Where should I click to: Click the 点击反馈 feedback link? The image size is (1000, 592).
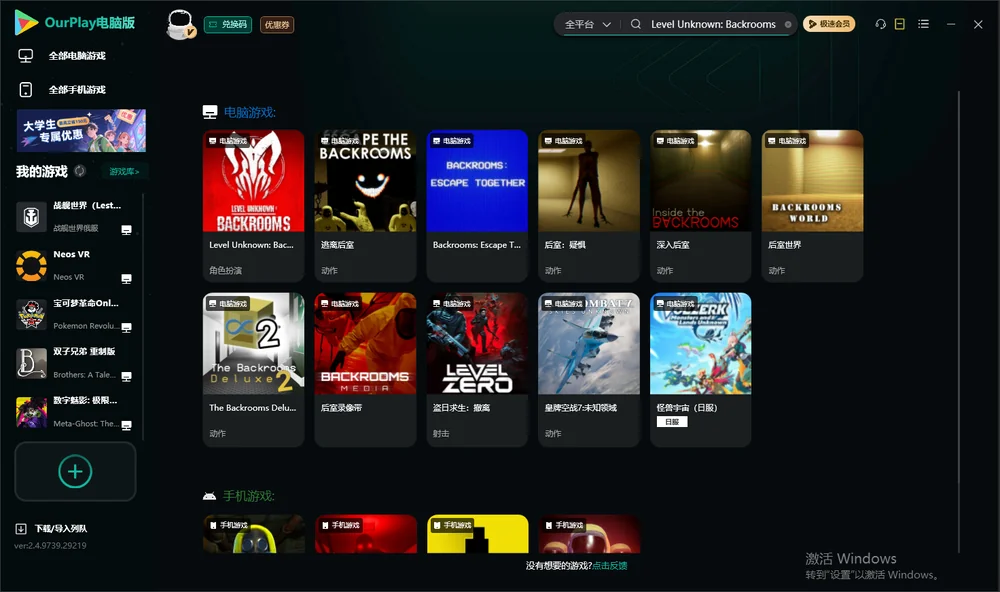point(610,565)
